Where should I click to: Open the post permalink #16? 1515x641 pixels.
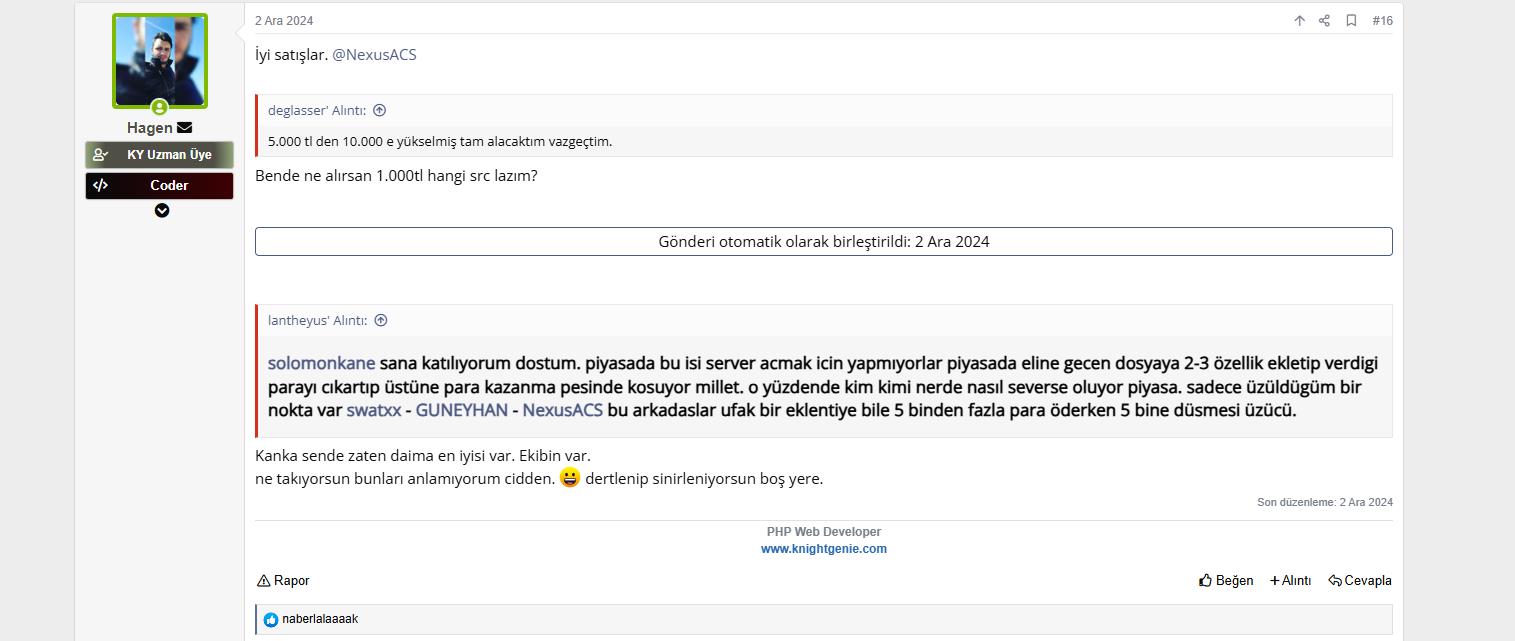[x=1382, y=21]
